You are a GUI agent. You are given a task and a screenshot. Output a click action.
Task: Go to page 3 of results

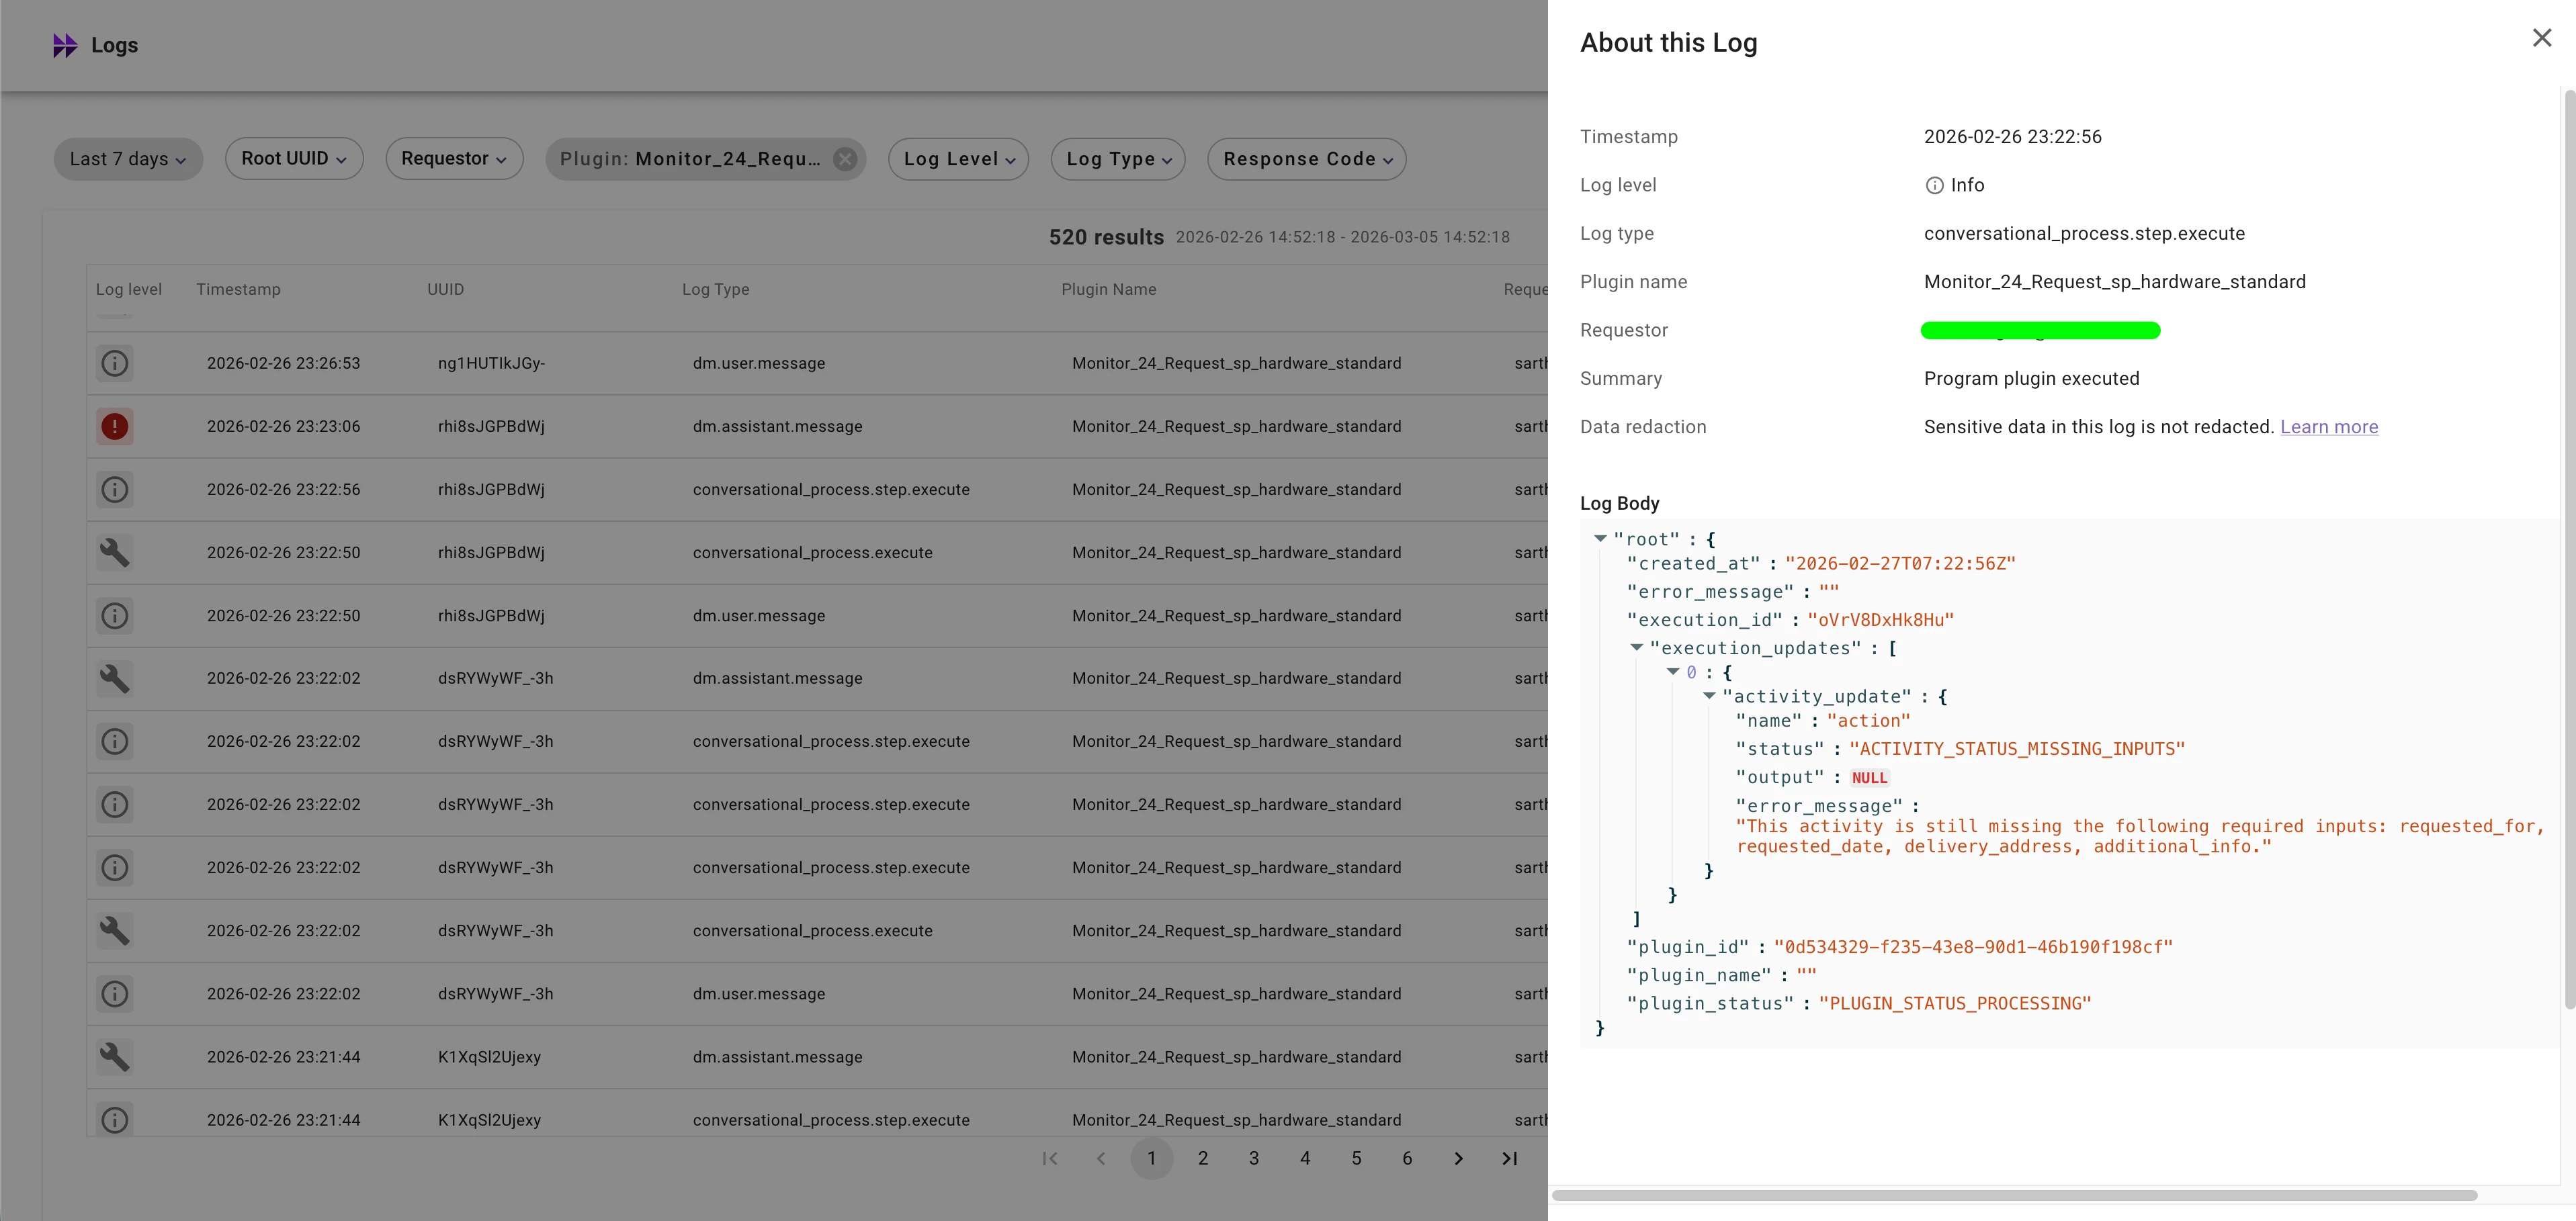[x=1253, y=1158]
